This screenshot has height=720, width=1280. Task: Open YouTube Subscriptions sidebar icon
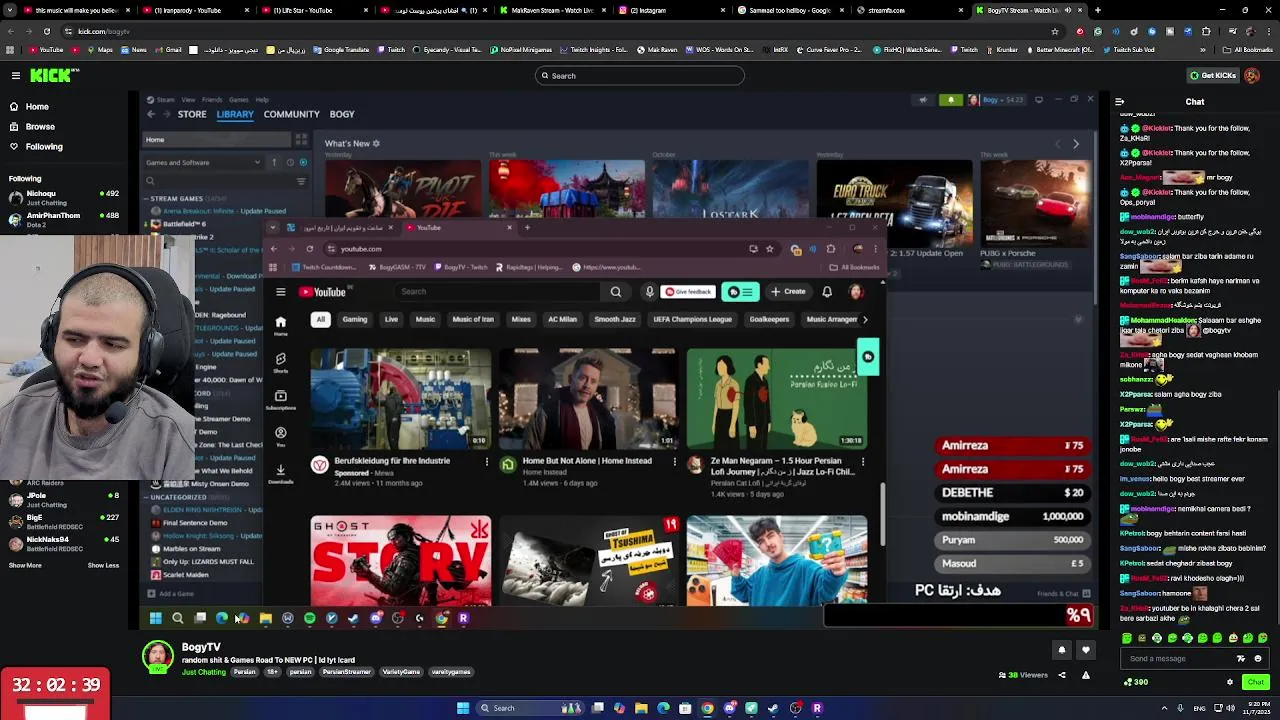[x=281, y=399]
